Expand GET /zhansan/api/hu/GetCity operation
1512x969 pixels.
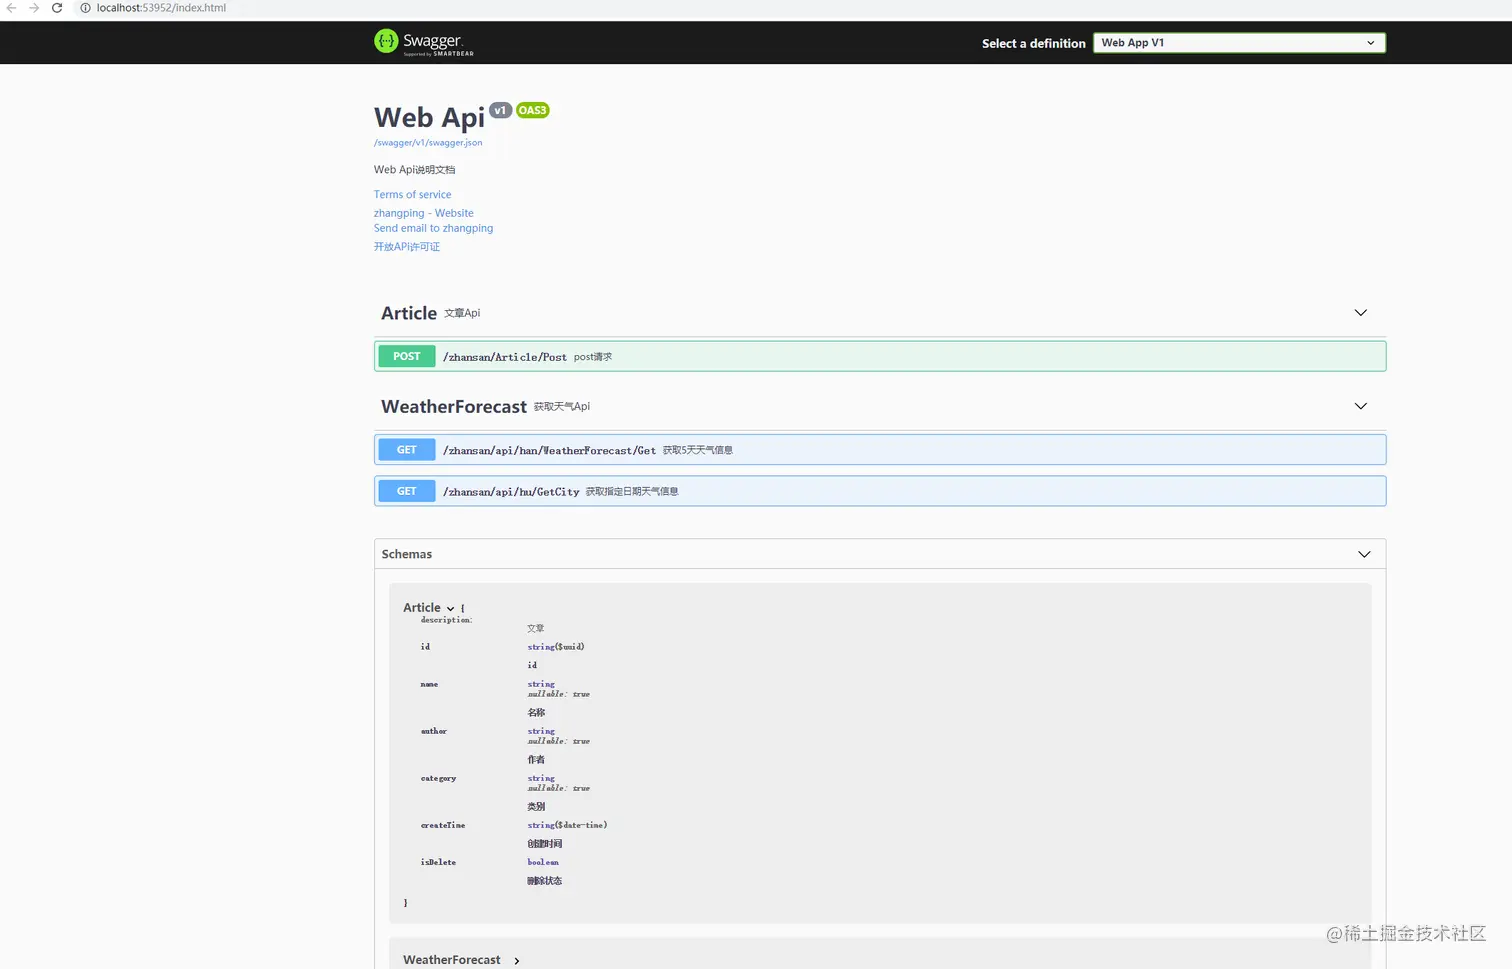coord(880,491)
